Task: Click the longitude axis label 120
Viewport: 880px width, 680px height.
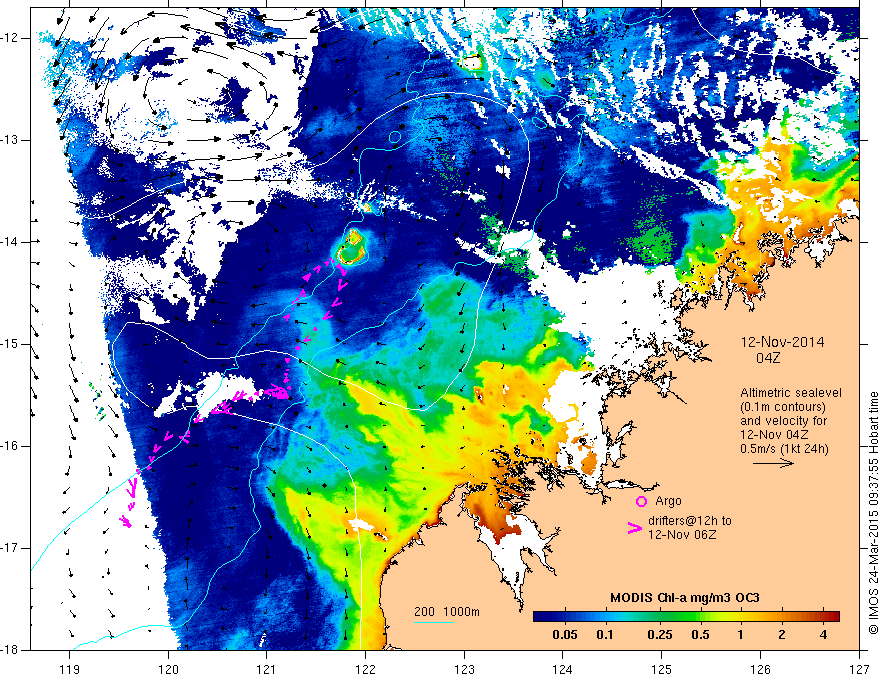Action: point(168,669)
